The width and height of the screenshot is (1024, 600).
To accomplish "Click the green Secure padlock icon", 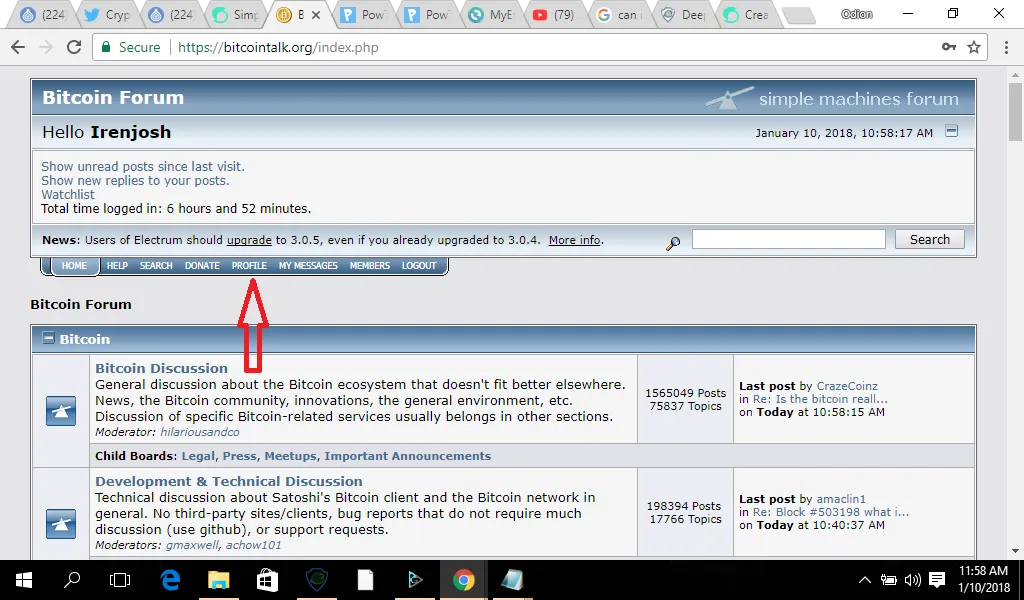I will [105, 47].
